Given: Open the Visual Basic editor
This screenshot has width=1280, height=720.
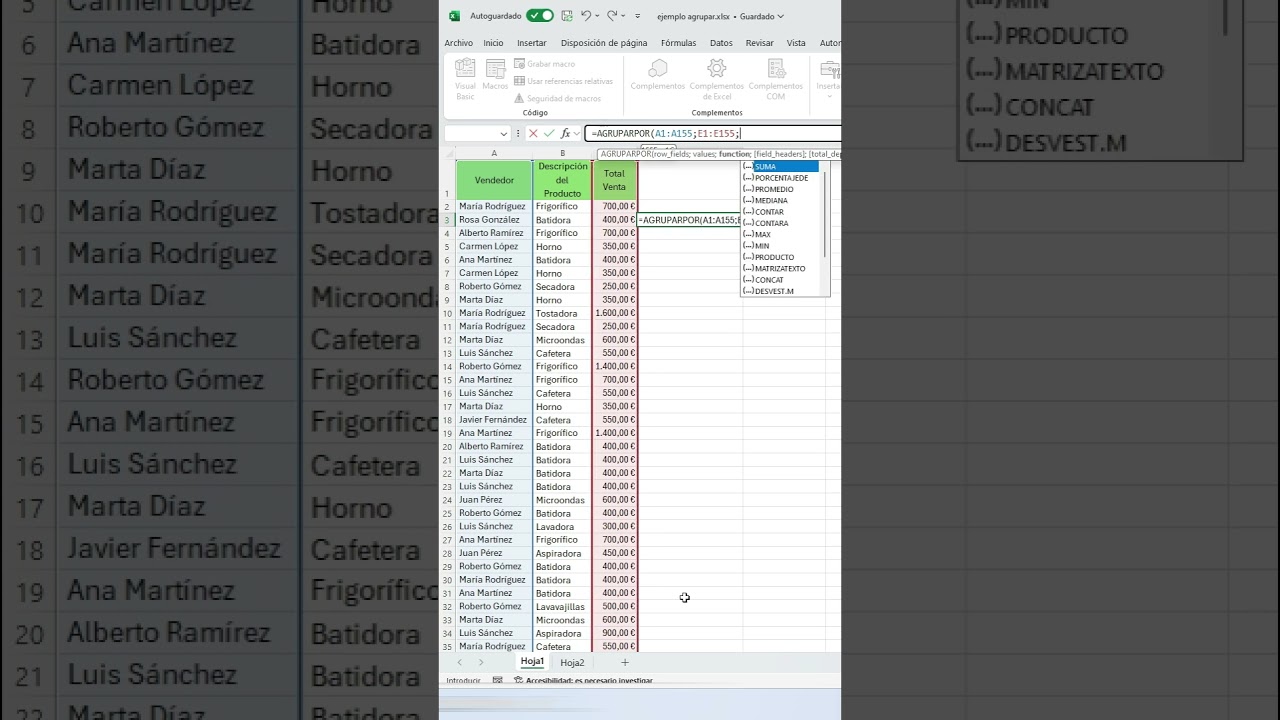Looking at the screenshot, I should point(465,80).
